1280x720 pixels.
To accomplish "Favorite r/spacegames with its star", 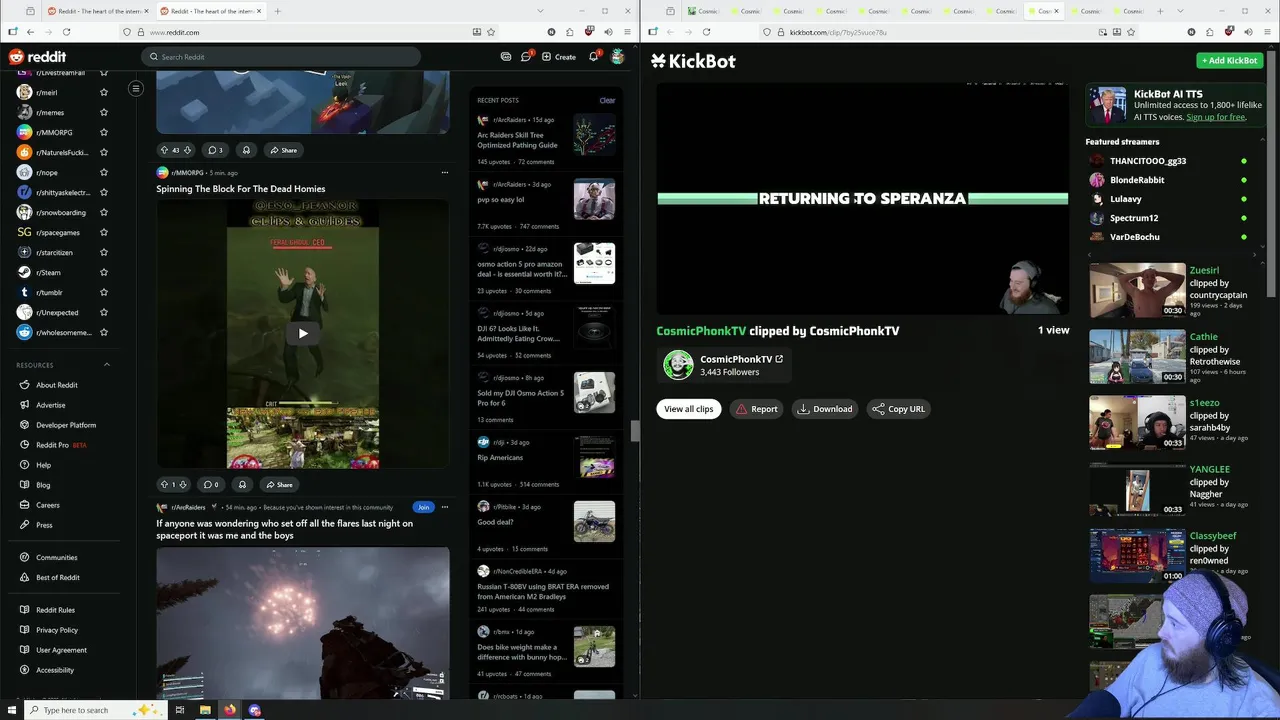I will (x=104, y=232).
